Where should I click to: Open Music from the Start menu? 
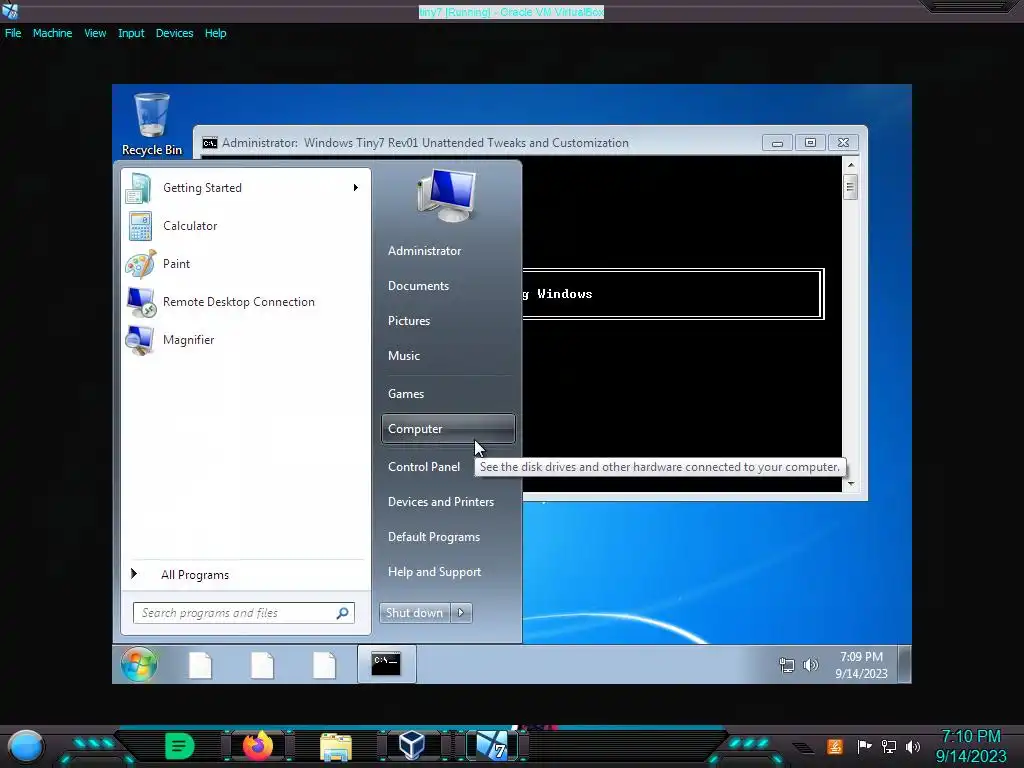click(x=404, y=356)
